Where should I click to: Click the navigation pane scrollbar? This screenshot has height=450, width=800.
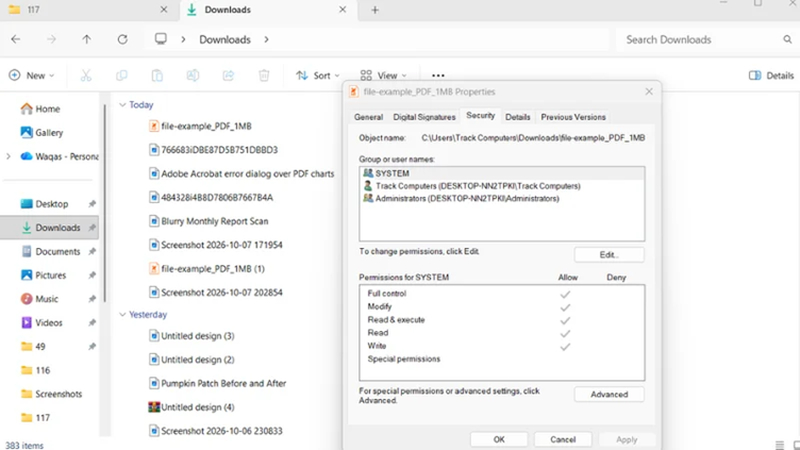coord(105,203)
